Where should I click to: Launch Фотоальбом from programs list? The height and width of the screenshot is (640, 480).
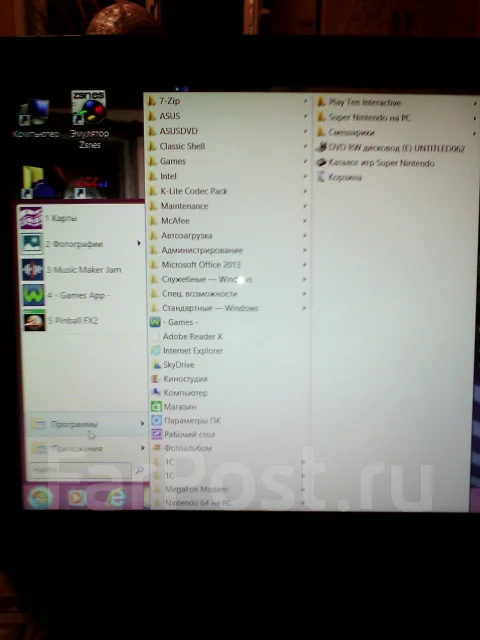pos(182,448)
